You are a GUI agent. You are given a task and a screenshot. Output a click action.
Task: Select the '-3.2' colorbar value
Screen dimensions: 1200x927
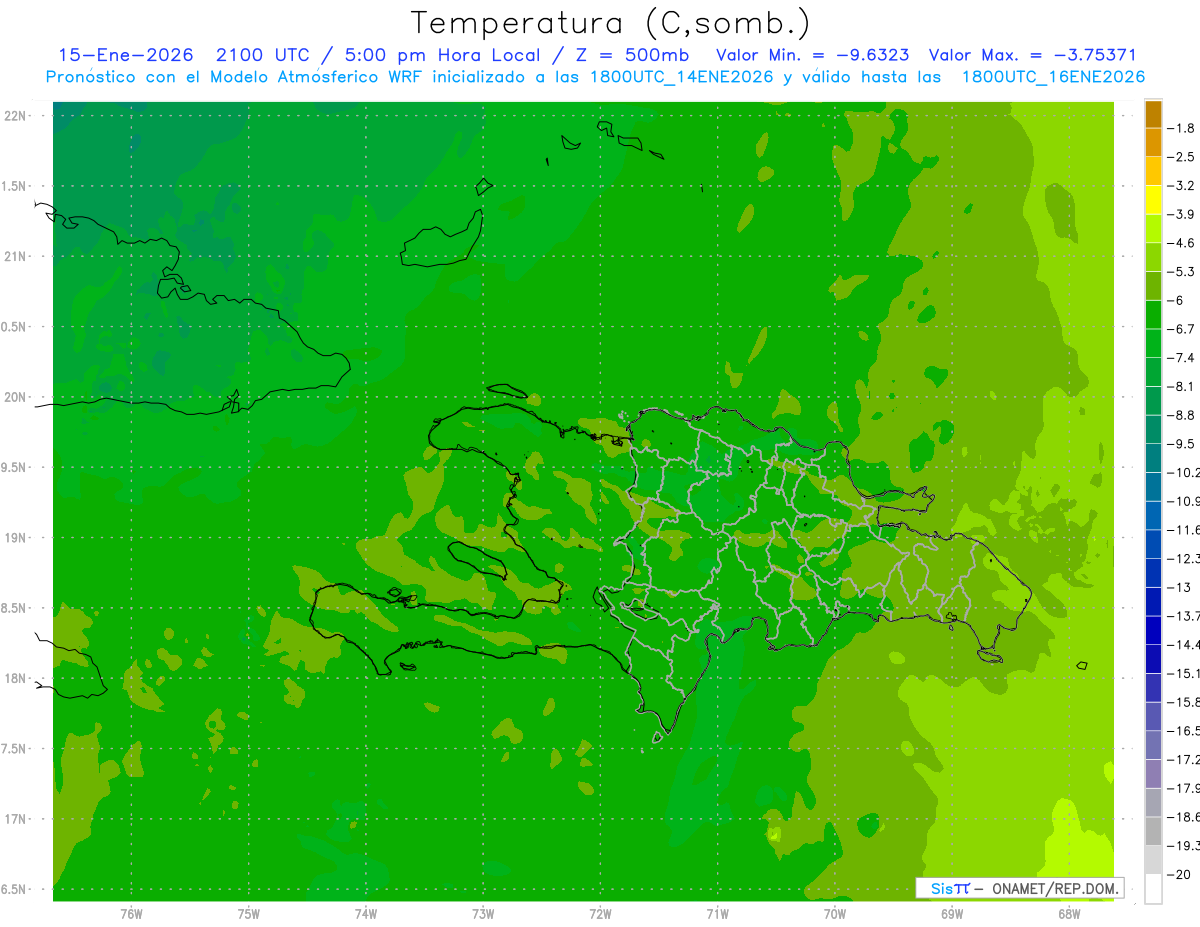(x=1182, y=186)
